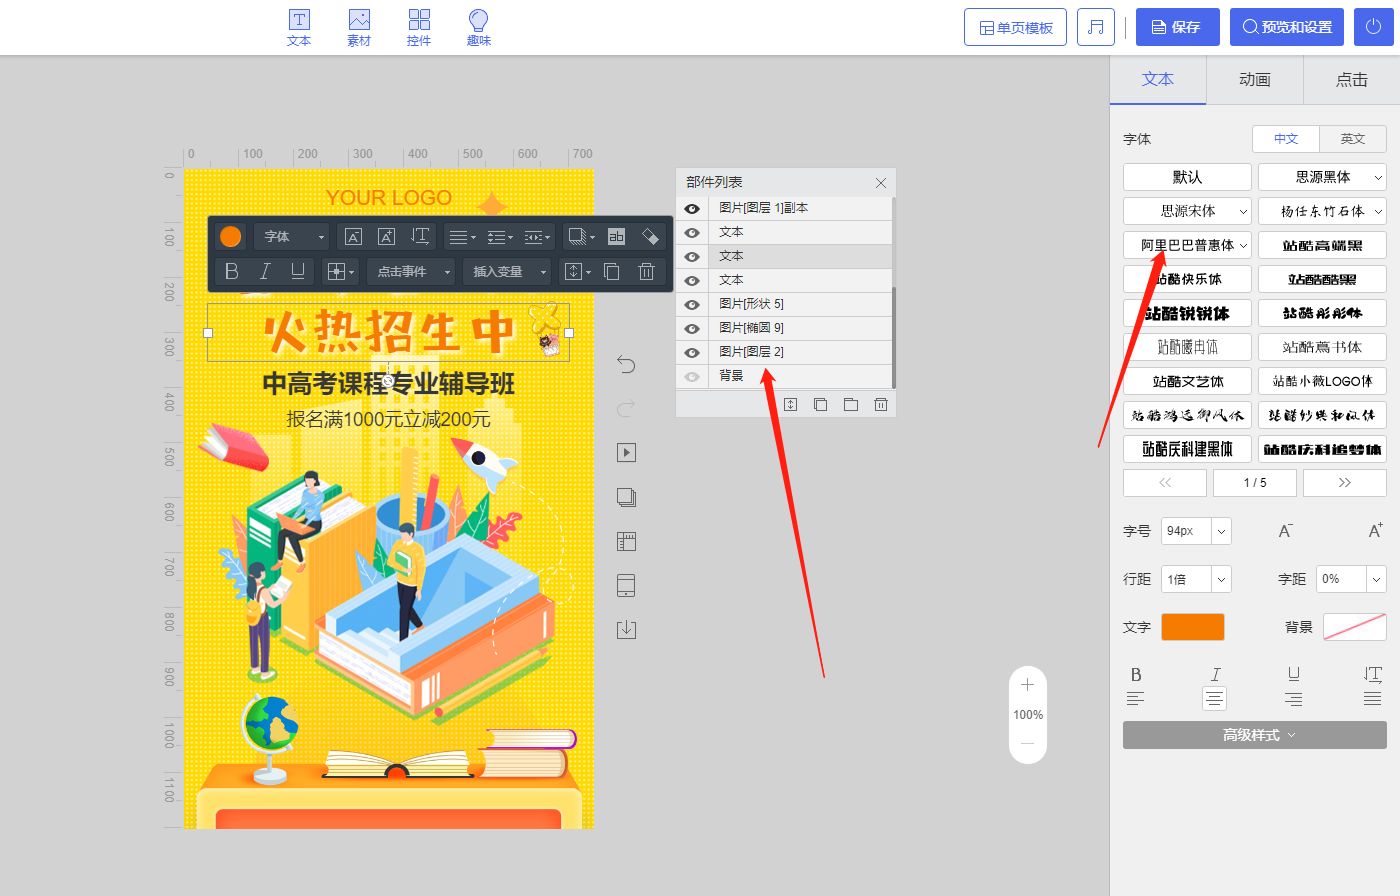Toggle vertical text direction in floating toolbar

[420, 237]
